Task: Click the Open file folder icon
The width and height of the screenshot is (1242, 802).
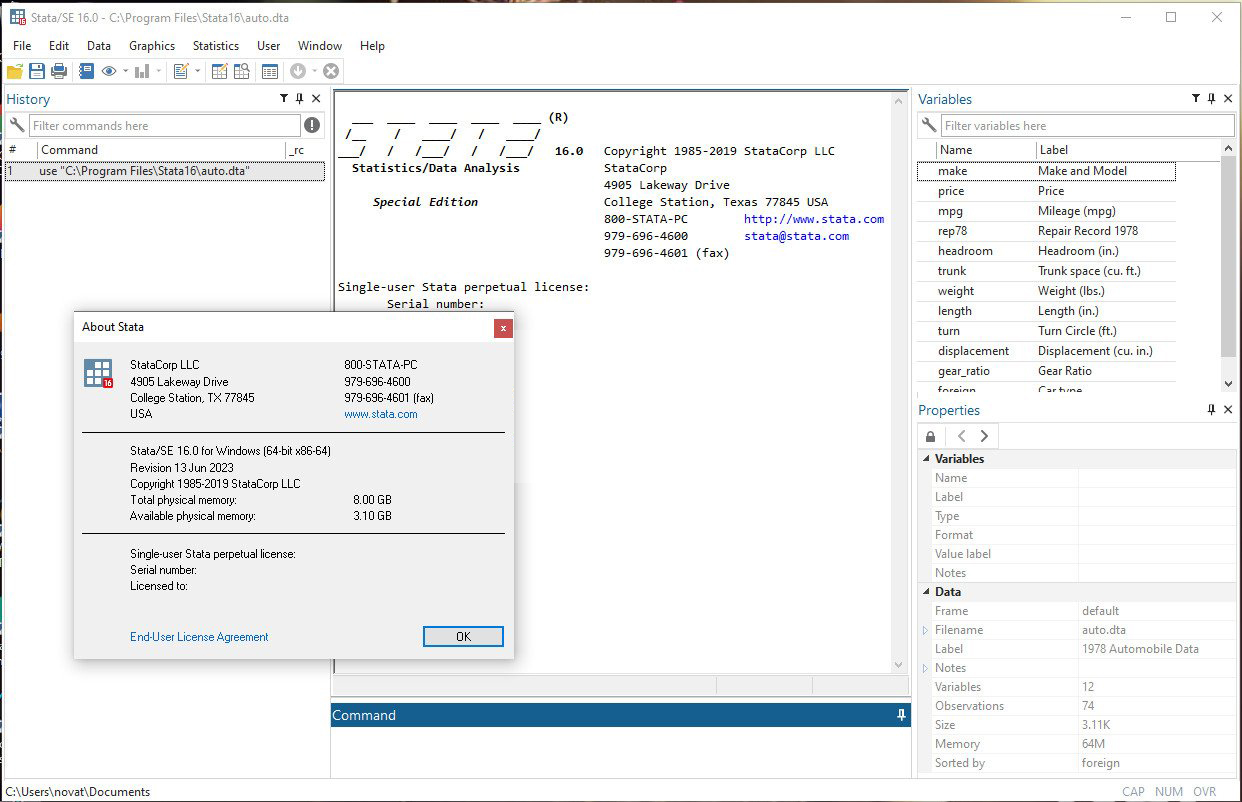Action: [x=15, y=71]
